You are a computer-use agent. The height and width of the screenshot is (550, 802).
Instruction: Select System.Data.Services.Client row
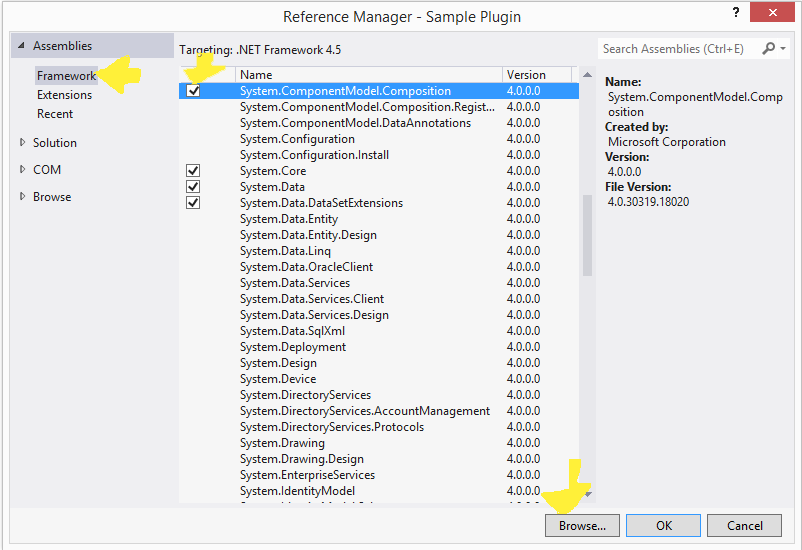coord(379,299)
